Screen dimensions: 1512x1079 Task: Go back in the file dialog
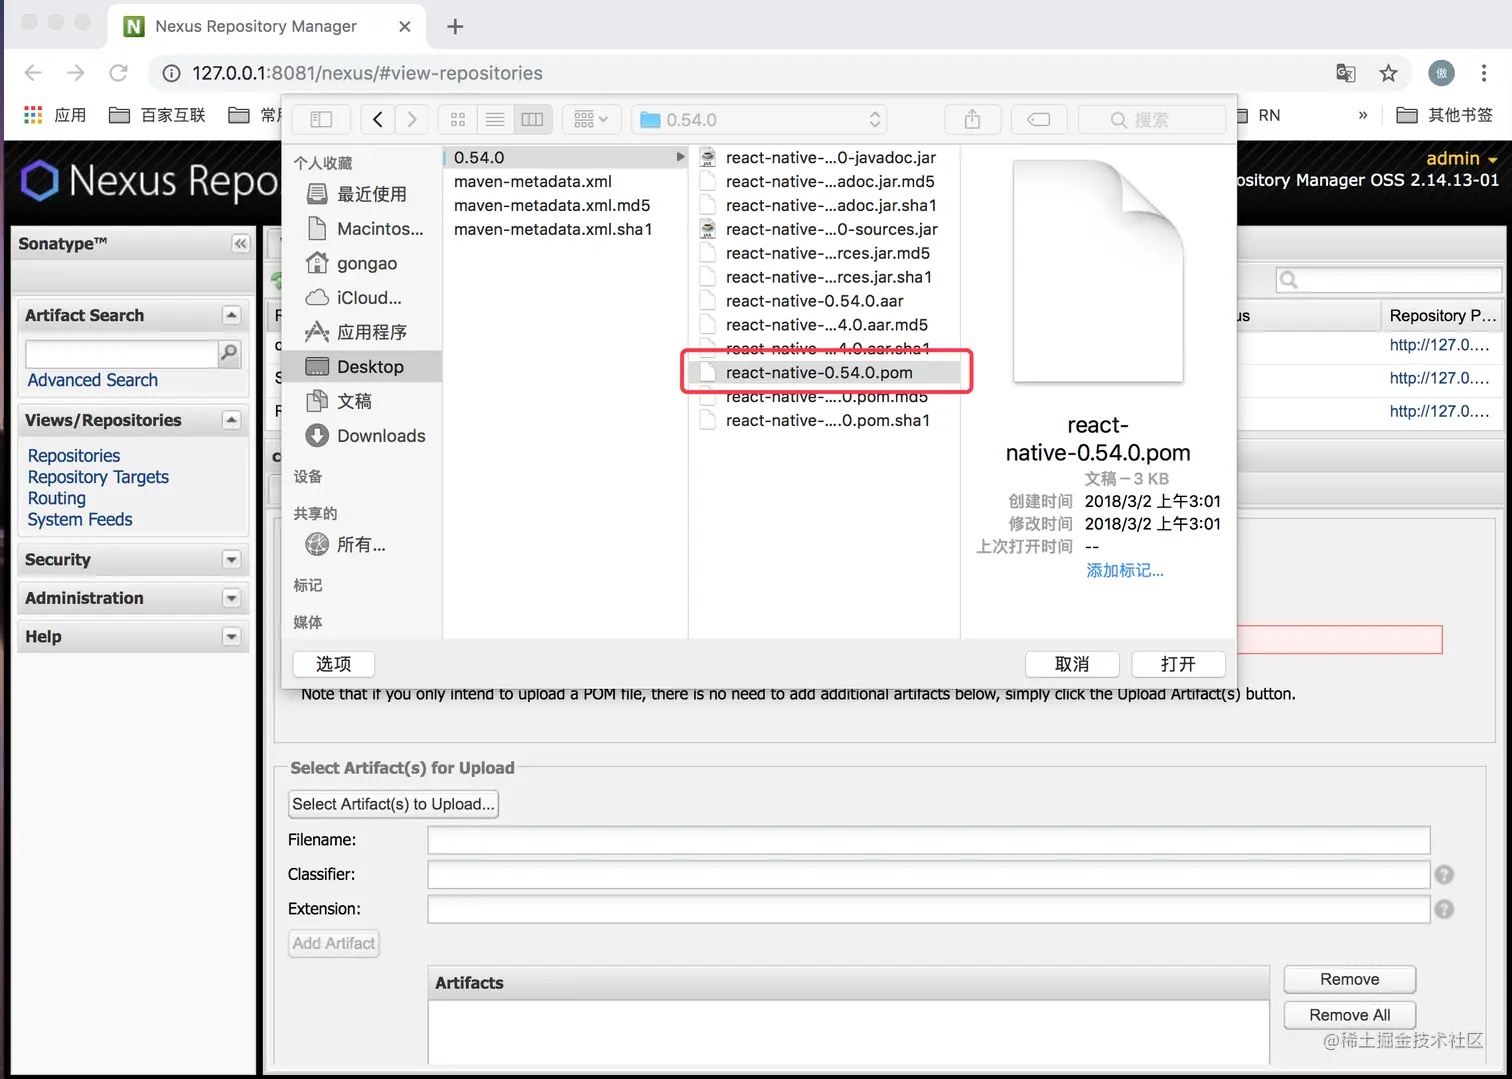click(x=377, y=119)
